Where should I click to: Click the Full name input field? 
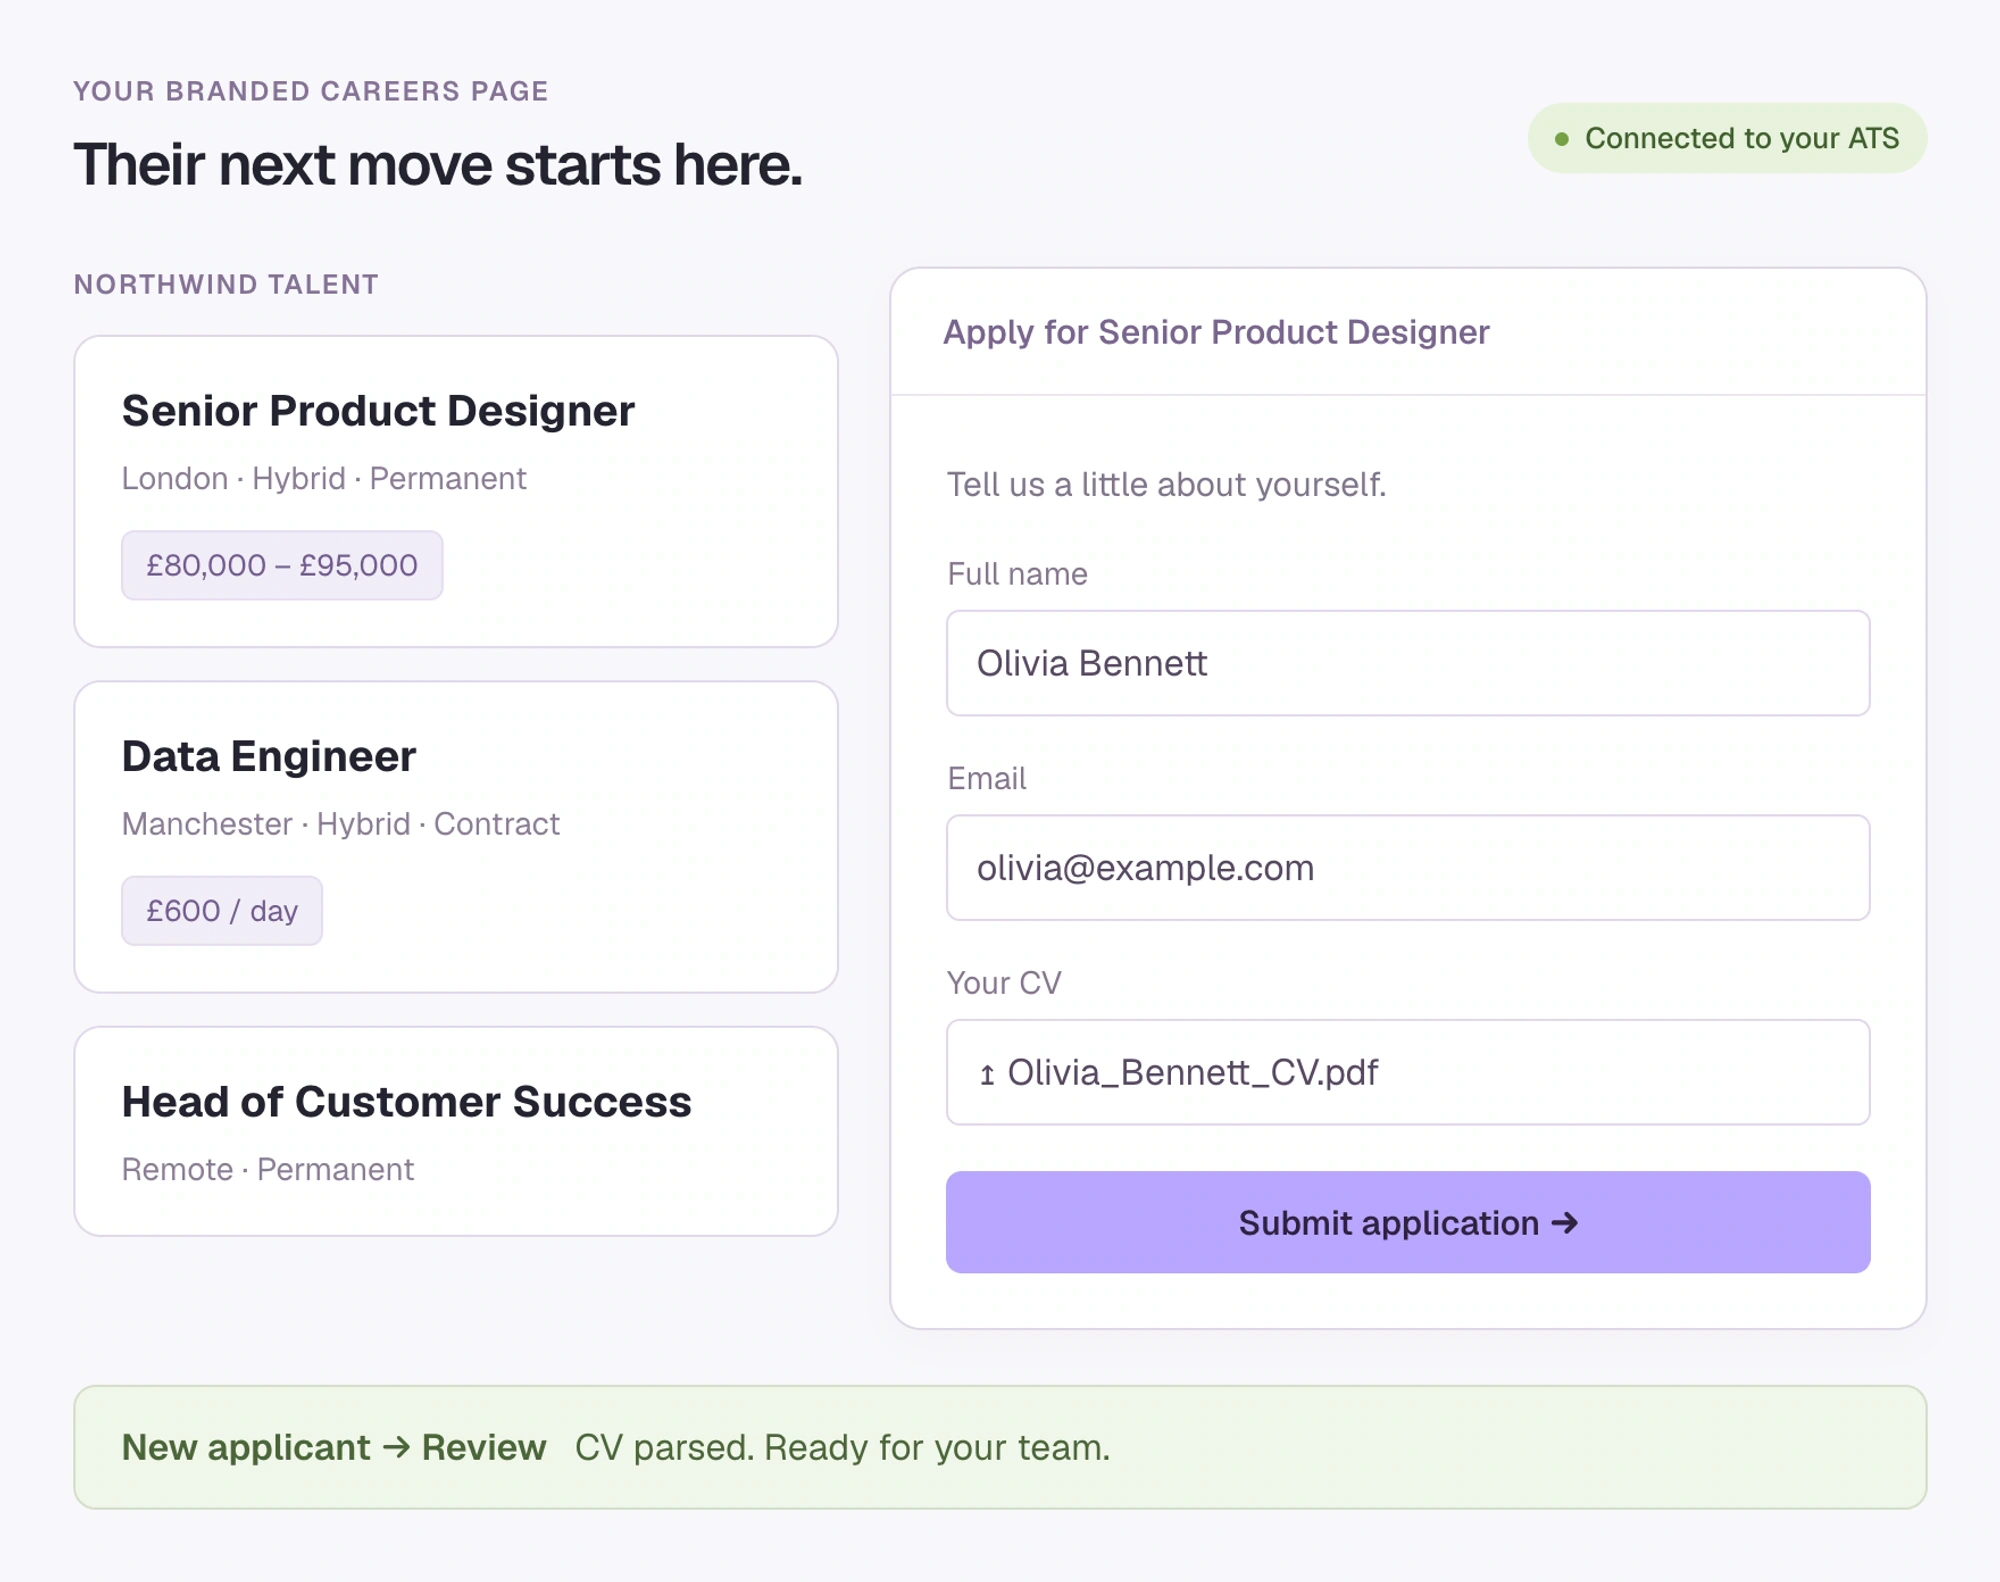pos(1408,663)
